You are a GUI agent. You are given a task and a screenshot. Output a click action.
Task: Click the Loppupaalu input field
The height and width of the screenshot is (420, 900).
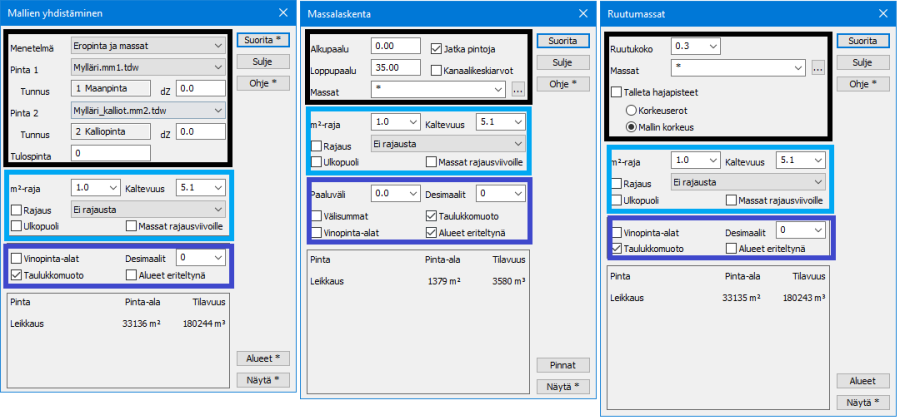[395, 68]
